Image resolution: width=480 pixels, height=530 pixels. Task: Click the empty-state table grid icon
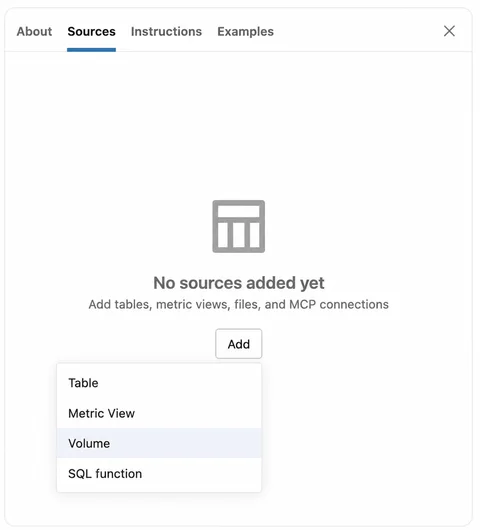[238, 226]
